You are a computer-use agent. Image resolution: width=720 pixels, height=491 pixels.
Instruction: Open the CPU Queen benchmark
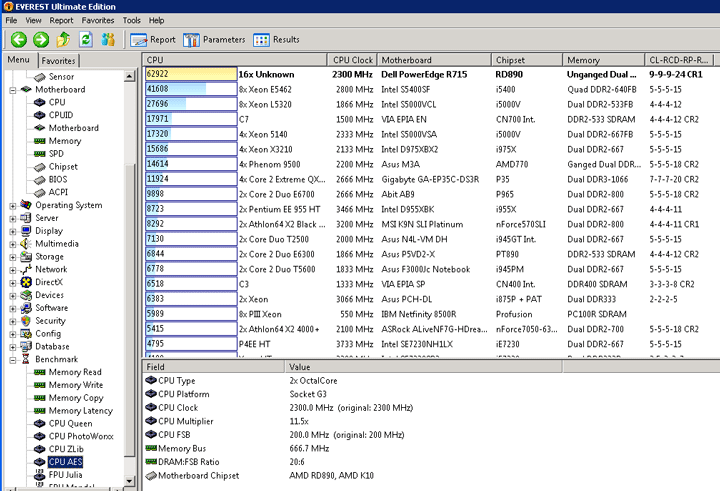point(70,424)
